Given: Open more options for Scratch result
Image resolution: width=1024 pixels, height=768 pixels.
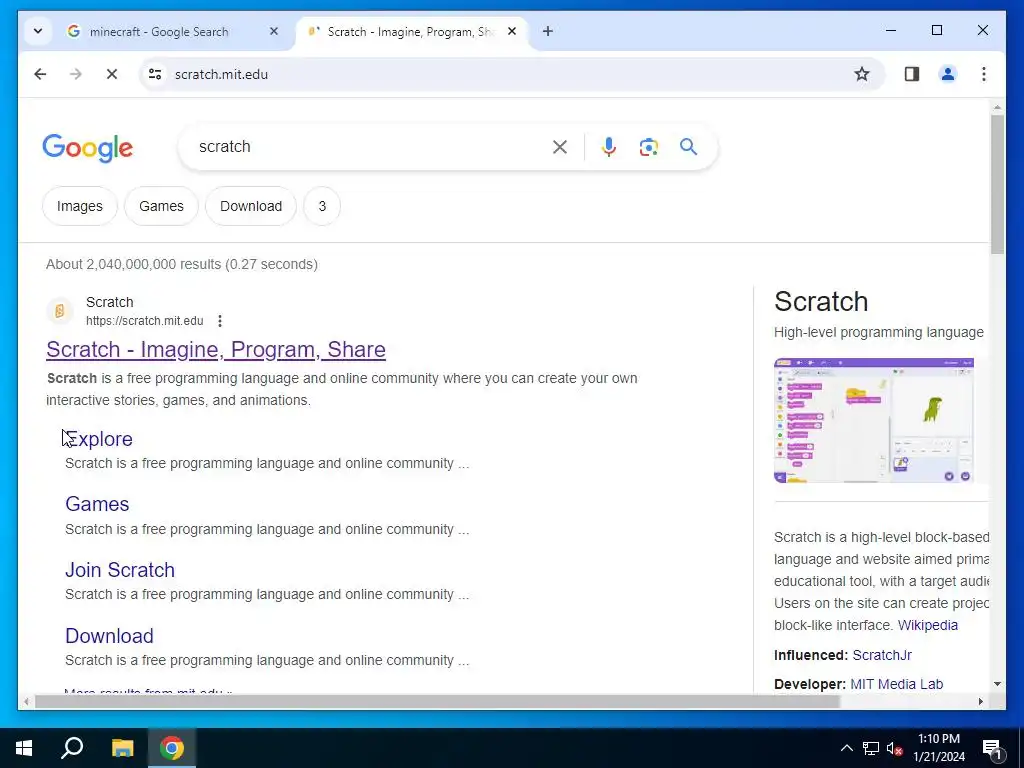Looking at the screenshot, I should tap(220, 321).
